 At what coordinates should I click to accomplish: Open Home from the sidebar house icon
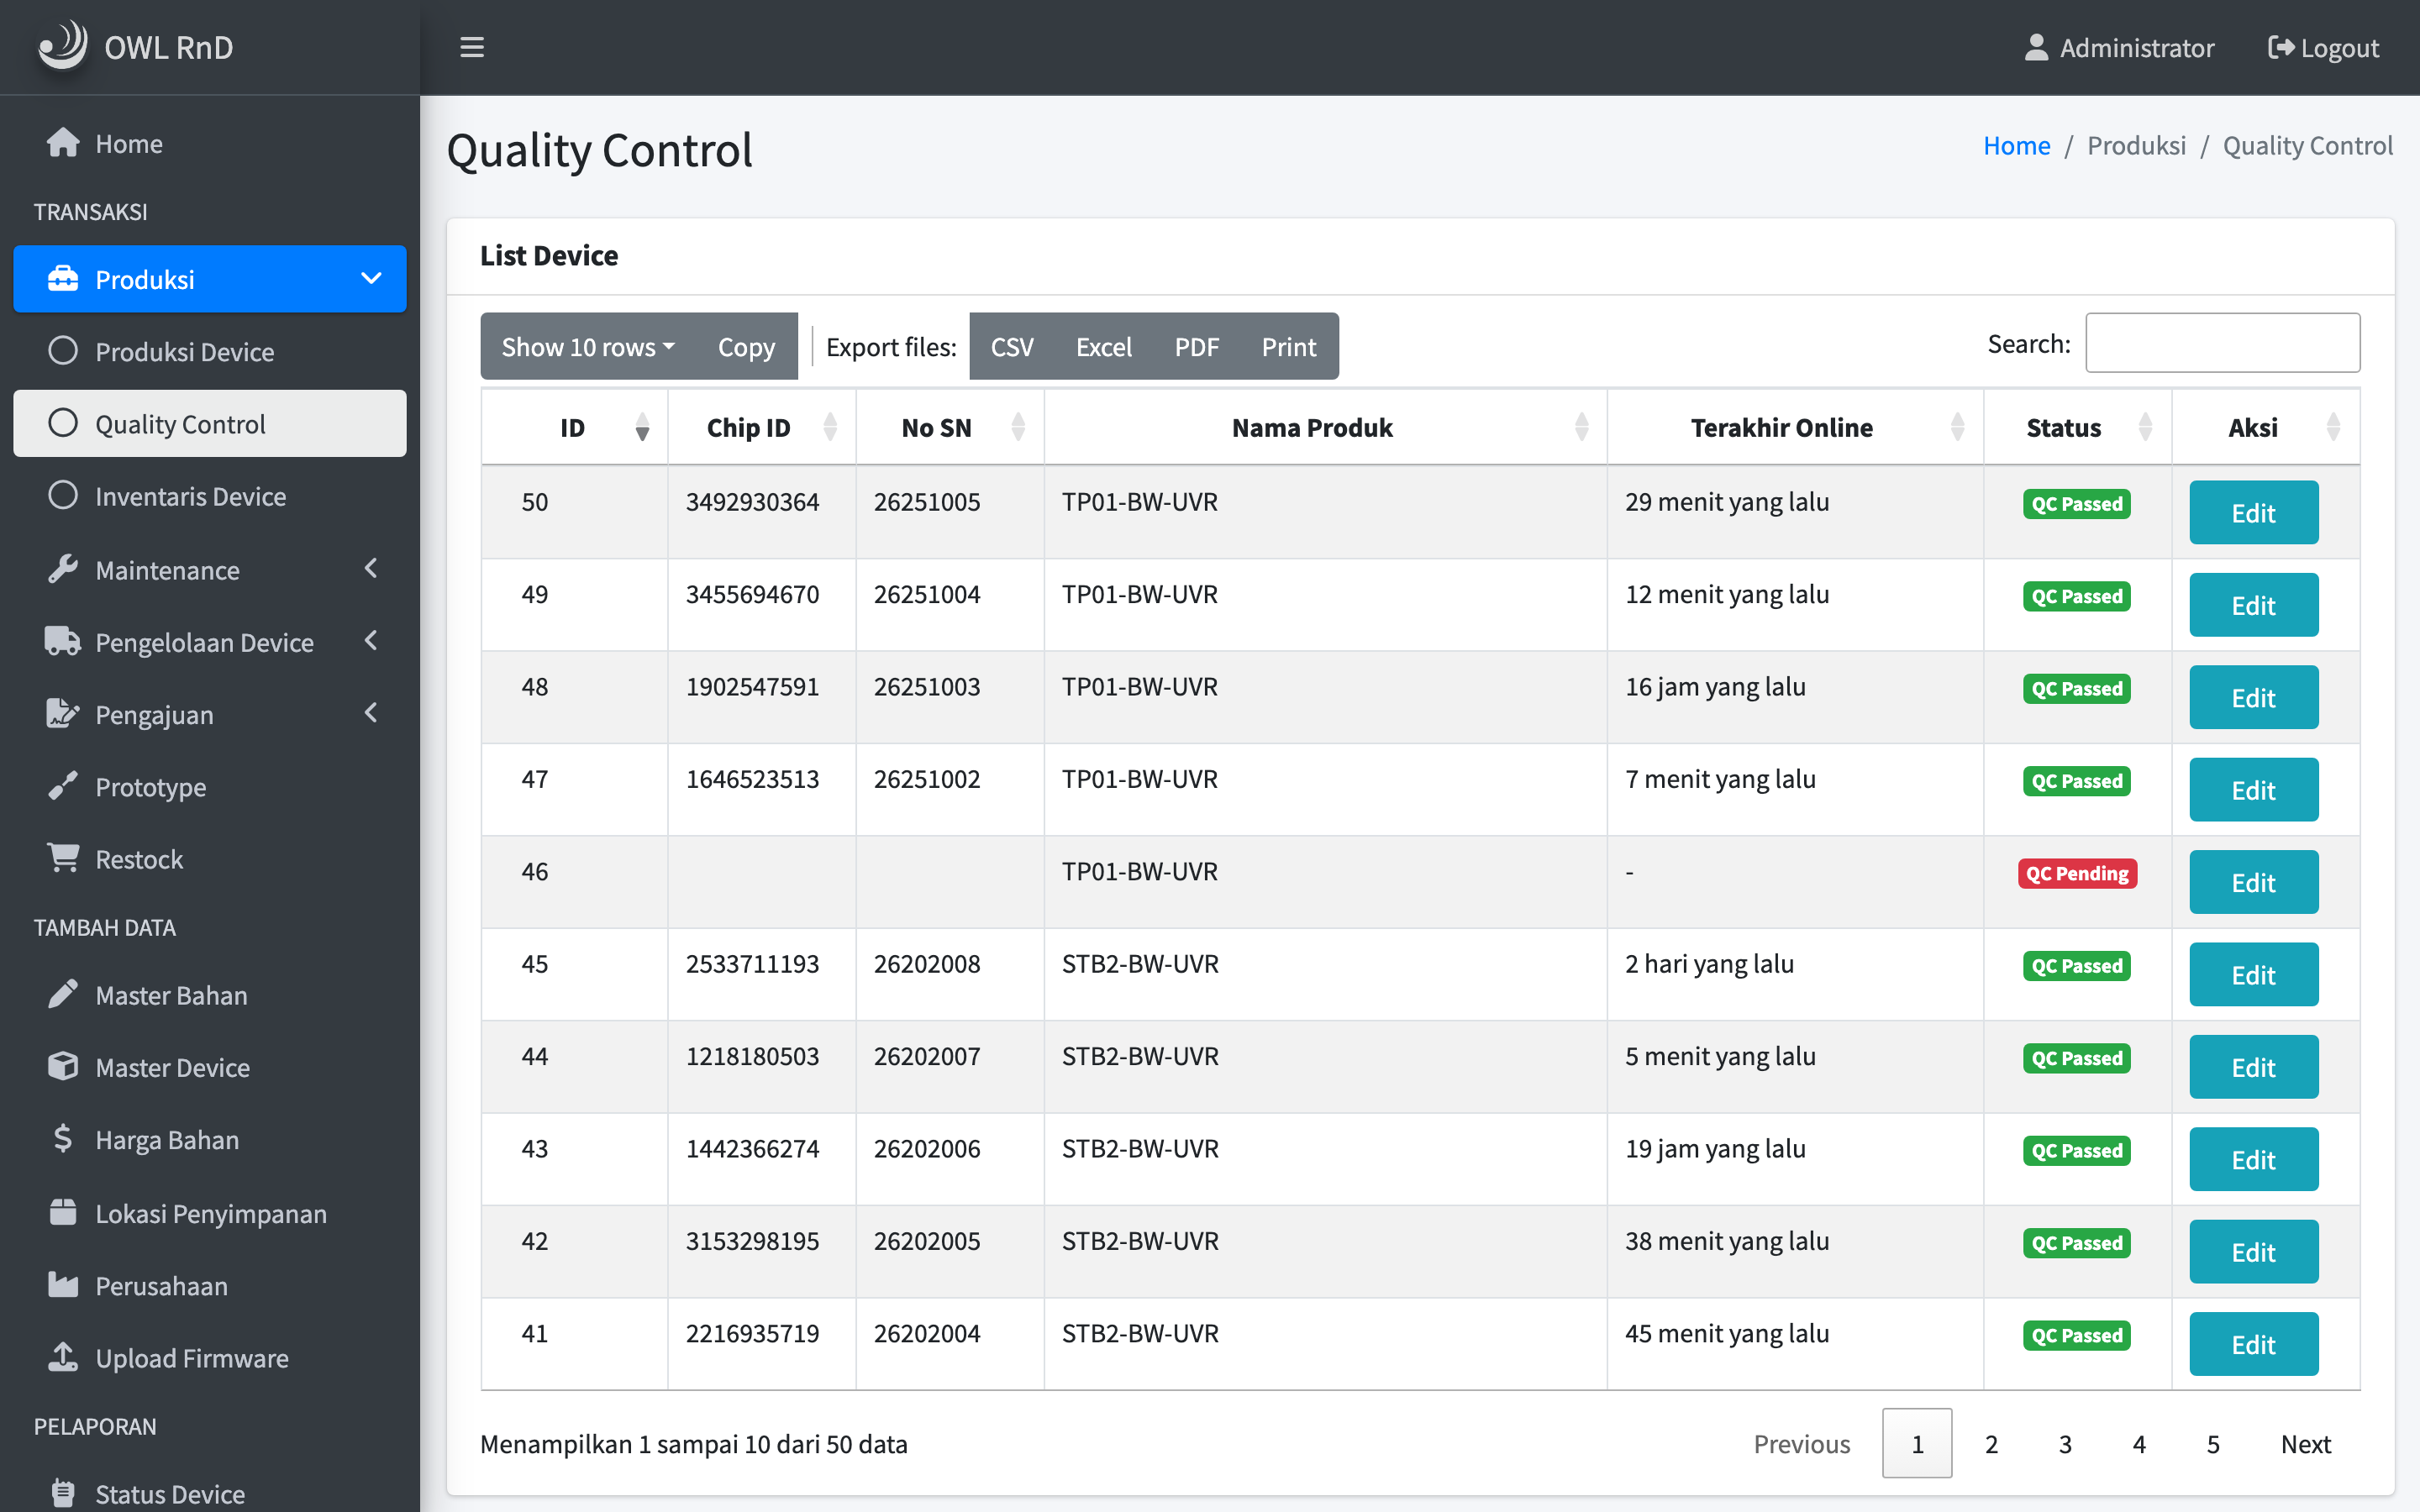[63, 143]
